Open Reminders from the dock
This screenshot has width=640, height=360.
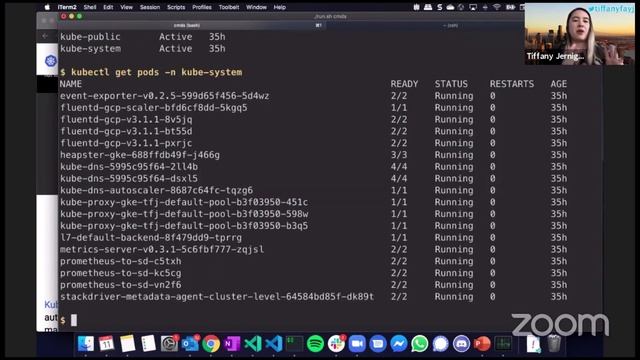[149, 344]
